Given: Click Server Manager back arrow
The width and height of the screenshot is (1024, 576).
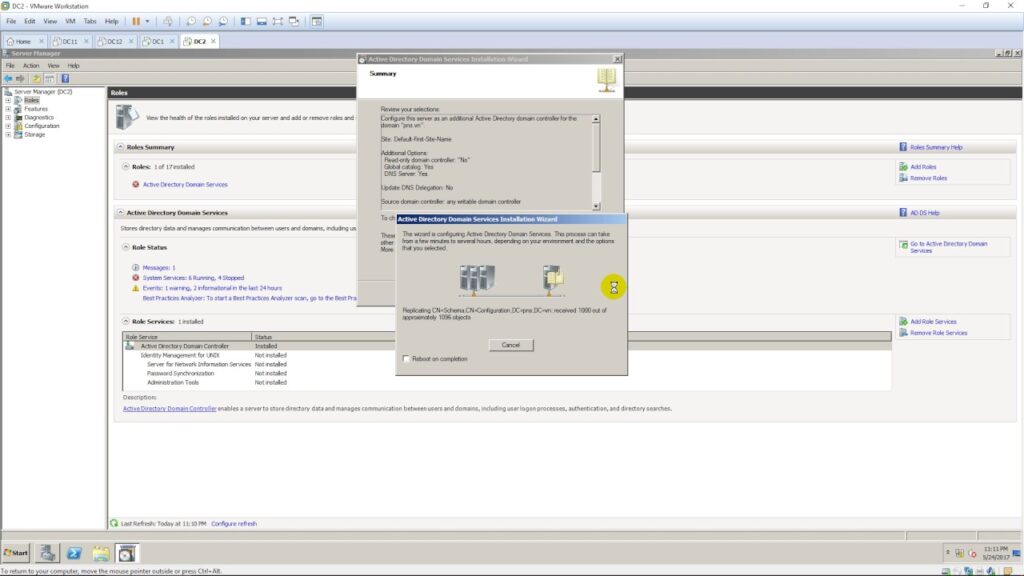Looking at the screenshot, I should 8,78.
